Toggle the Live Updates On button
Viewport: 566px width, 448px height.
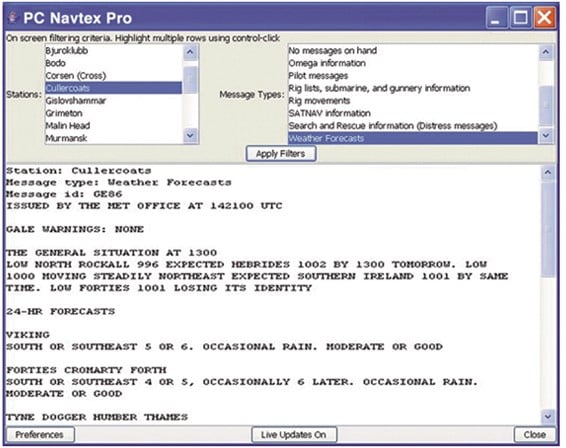click(294, 435)
